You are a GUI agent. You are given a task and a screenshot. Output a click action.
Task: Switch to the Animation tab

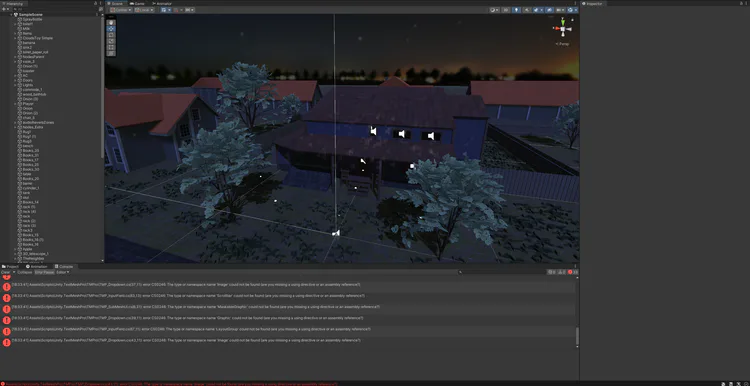click(37, 266)
